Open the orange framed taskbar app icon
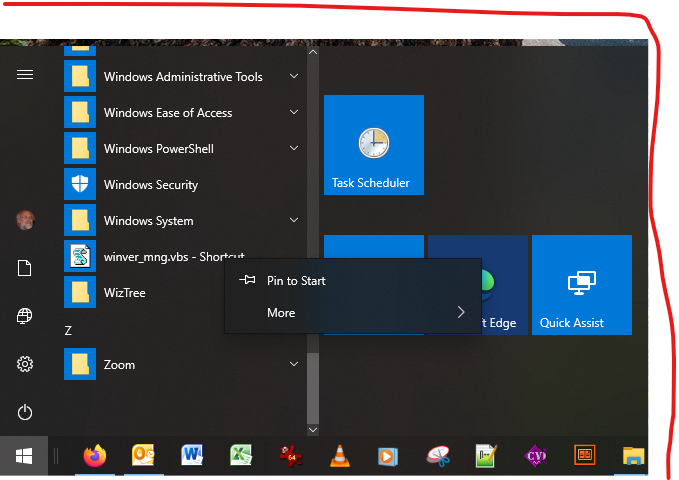Viewport: 679px width, 480px height. tap(585, 455)
